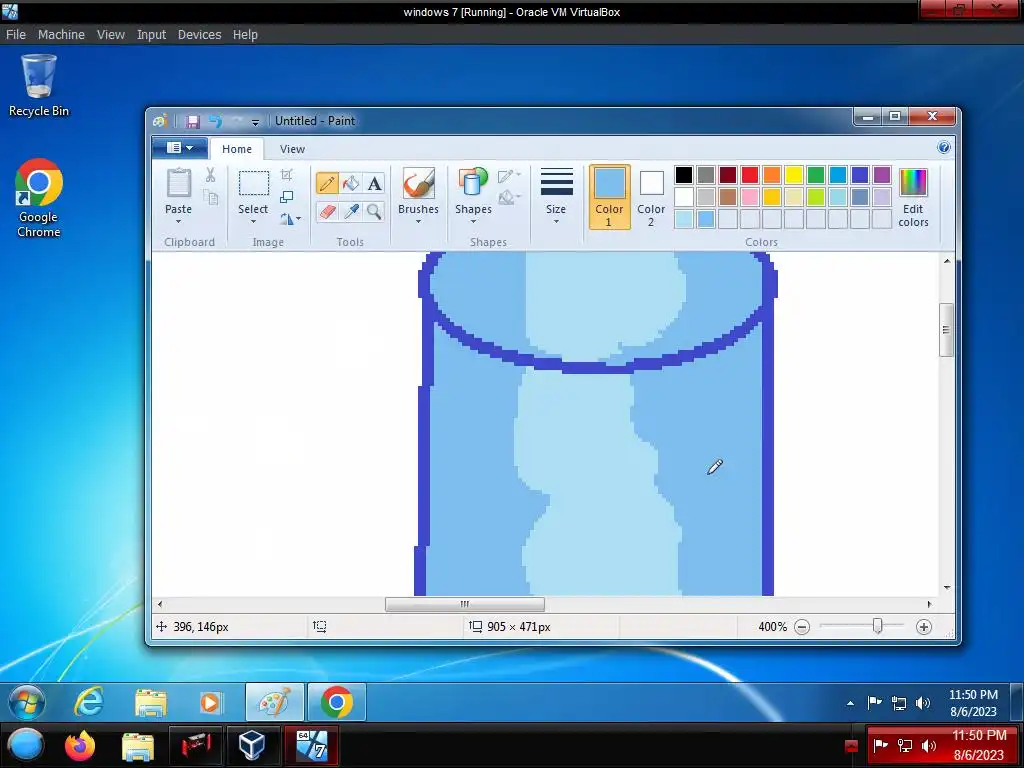Click the Chrome taskbar button in Windows 7

(x=337, y=702)
